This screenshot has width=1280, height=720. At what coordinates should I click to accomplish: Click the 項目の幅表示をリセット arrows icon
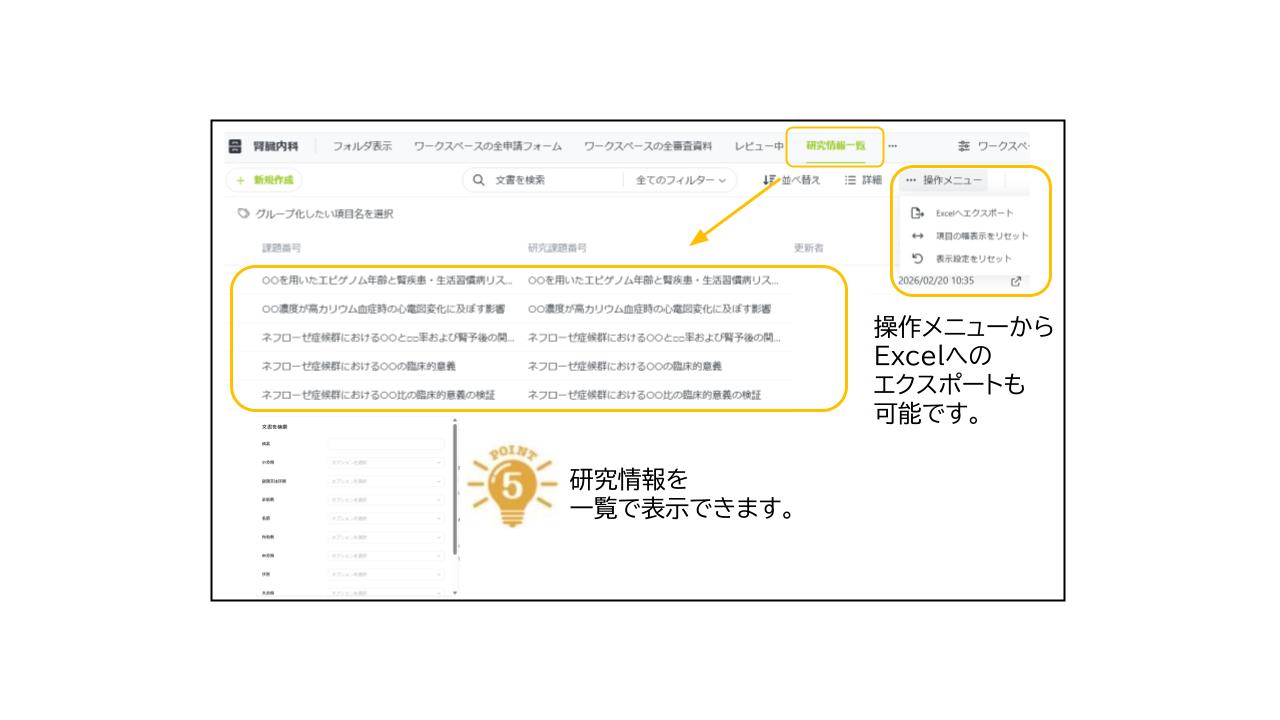[x=917, y=235]
